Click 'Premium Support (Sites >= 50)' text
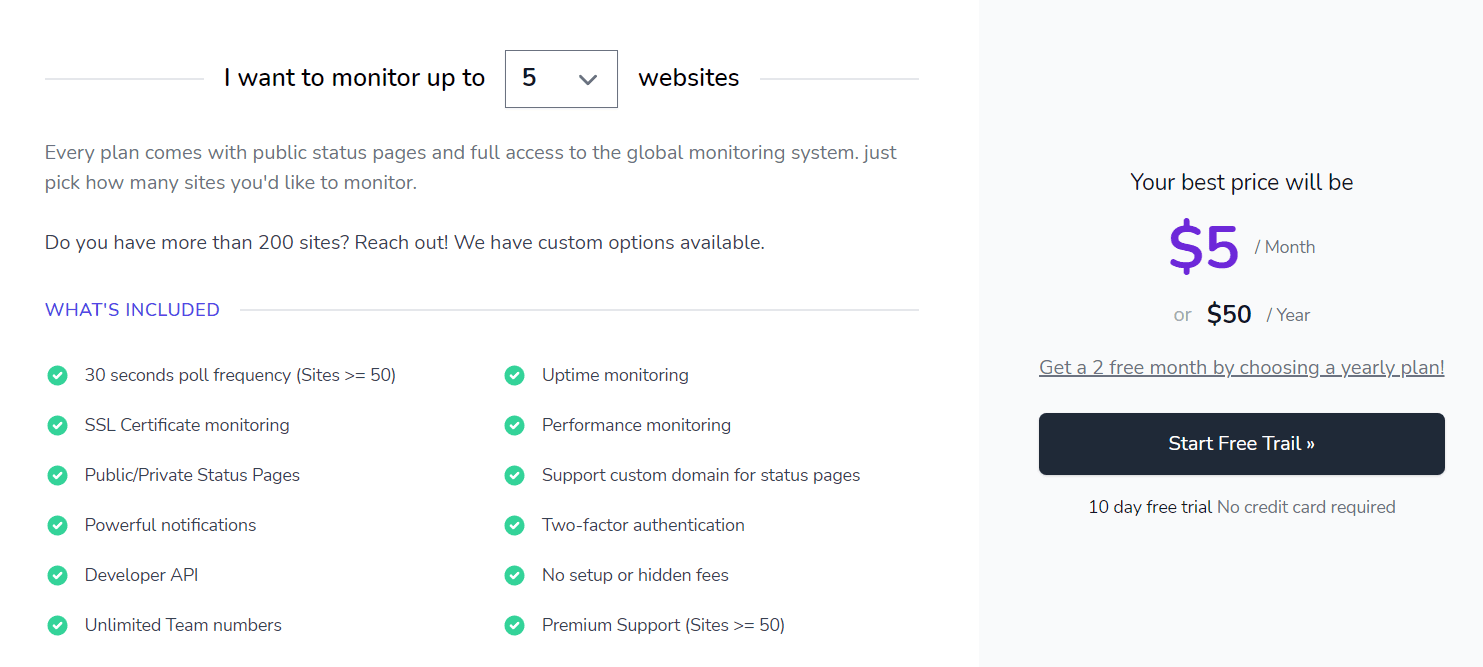The image size is (1483, 667). point(663,625)
